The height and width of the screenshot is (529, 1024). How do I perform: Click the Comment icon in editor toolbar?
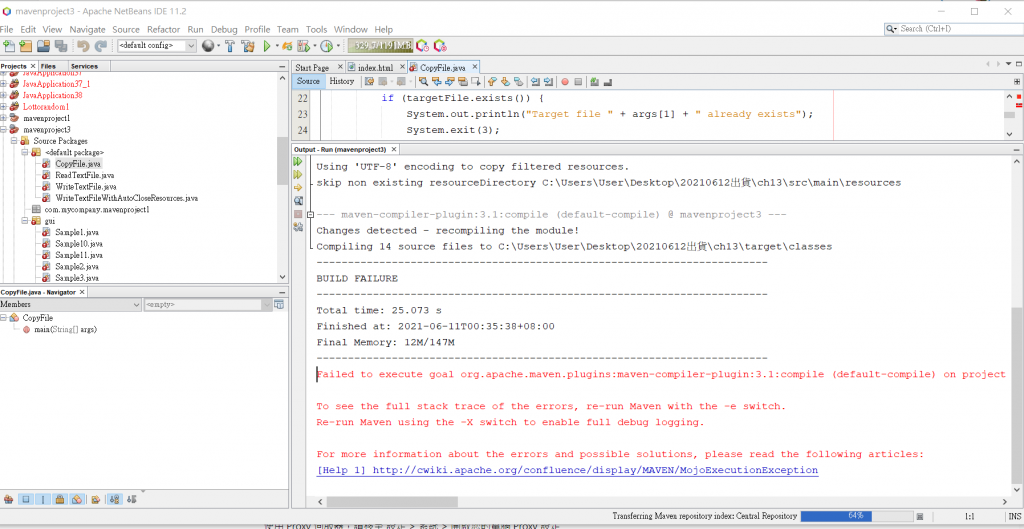594,82
